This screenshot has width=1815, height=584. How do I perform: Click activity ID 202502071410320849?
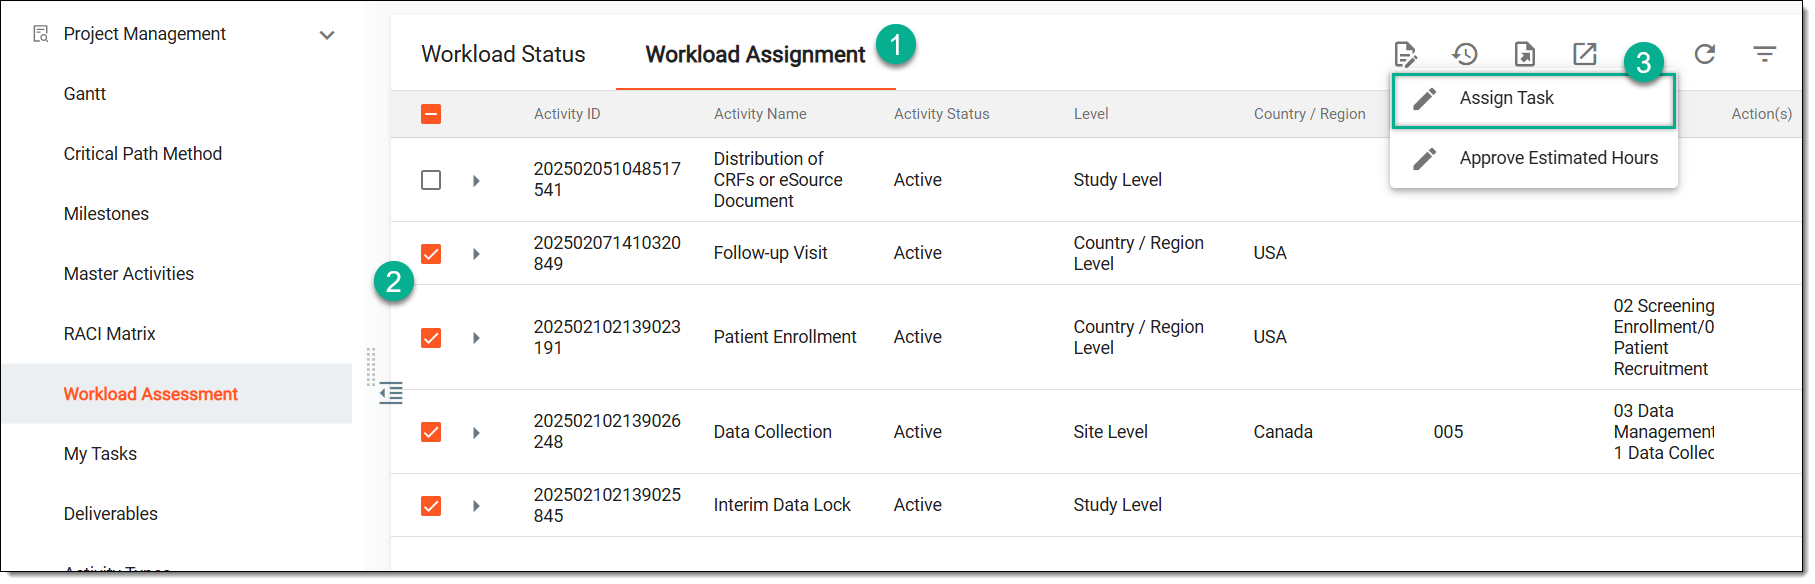[x=607, y=253]
